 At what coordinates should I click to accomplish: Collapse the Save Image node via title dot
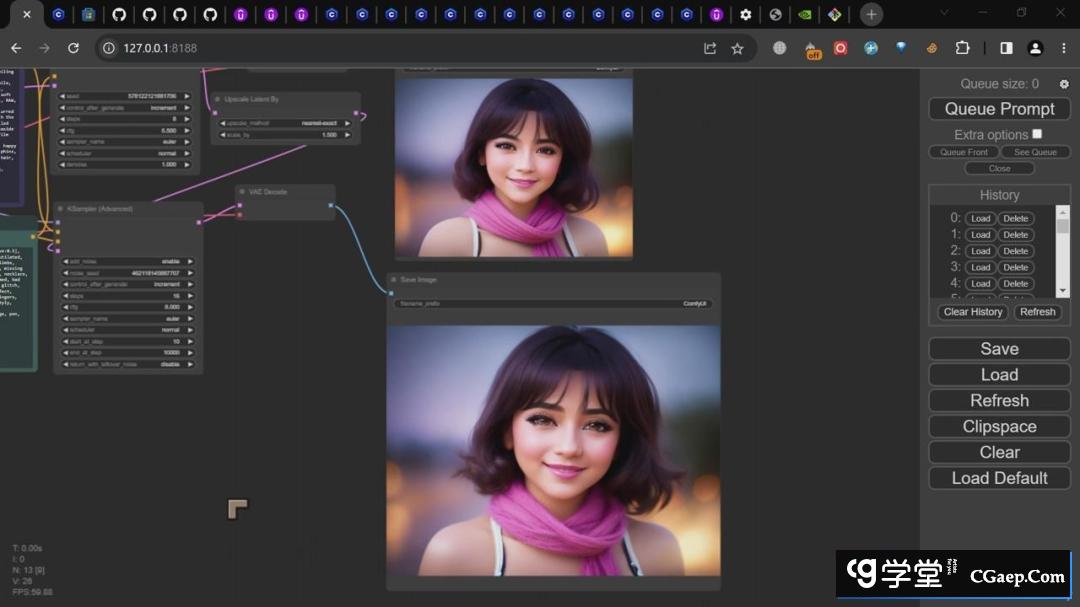pos(394,280)
